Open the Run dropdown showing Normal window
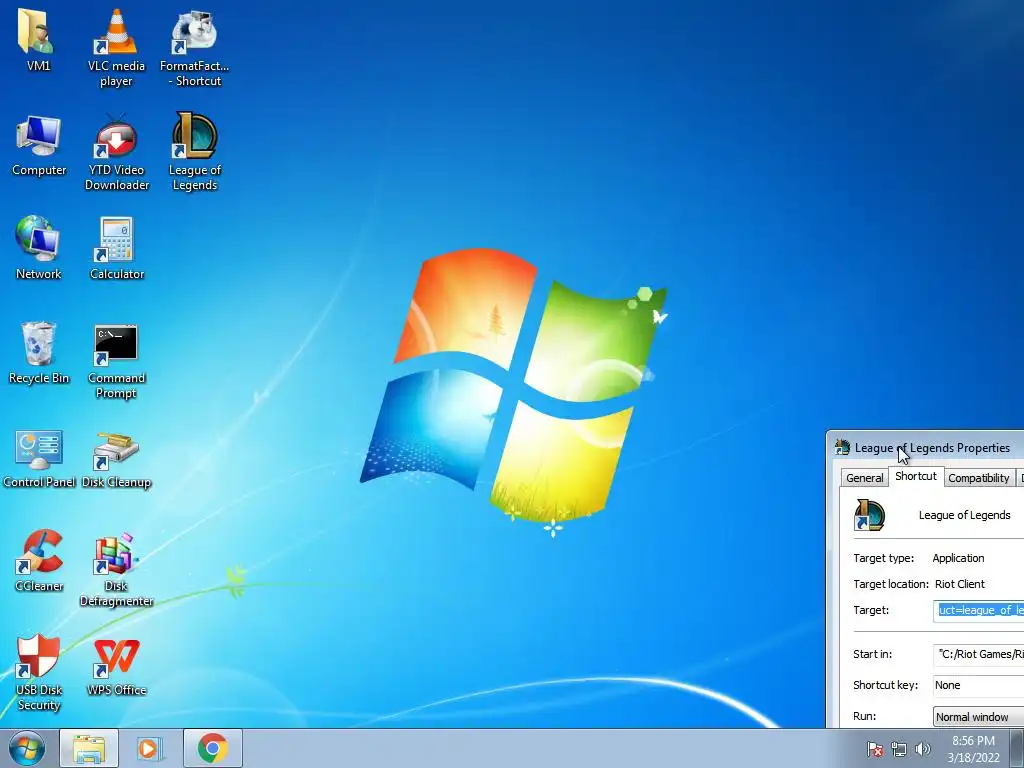 pos(978,716)
